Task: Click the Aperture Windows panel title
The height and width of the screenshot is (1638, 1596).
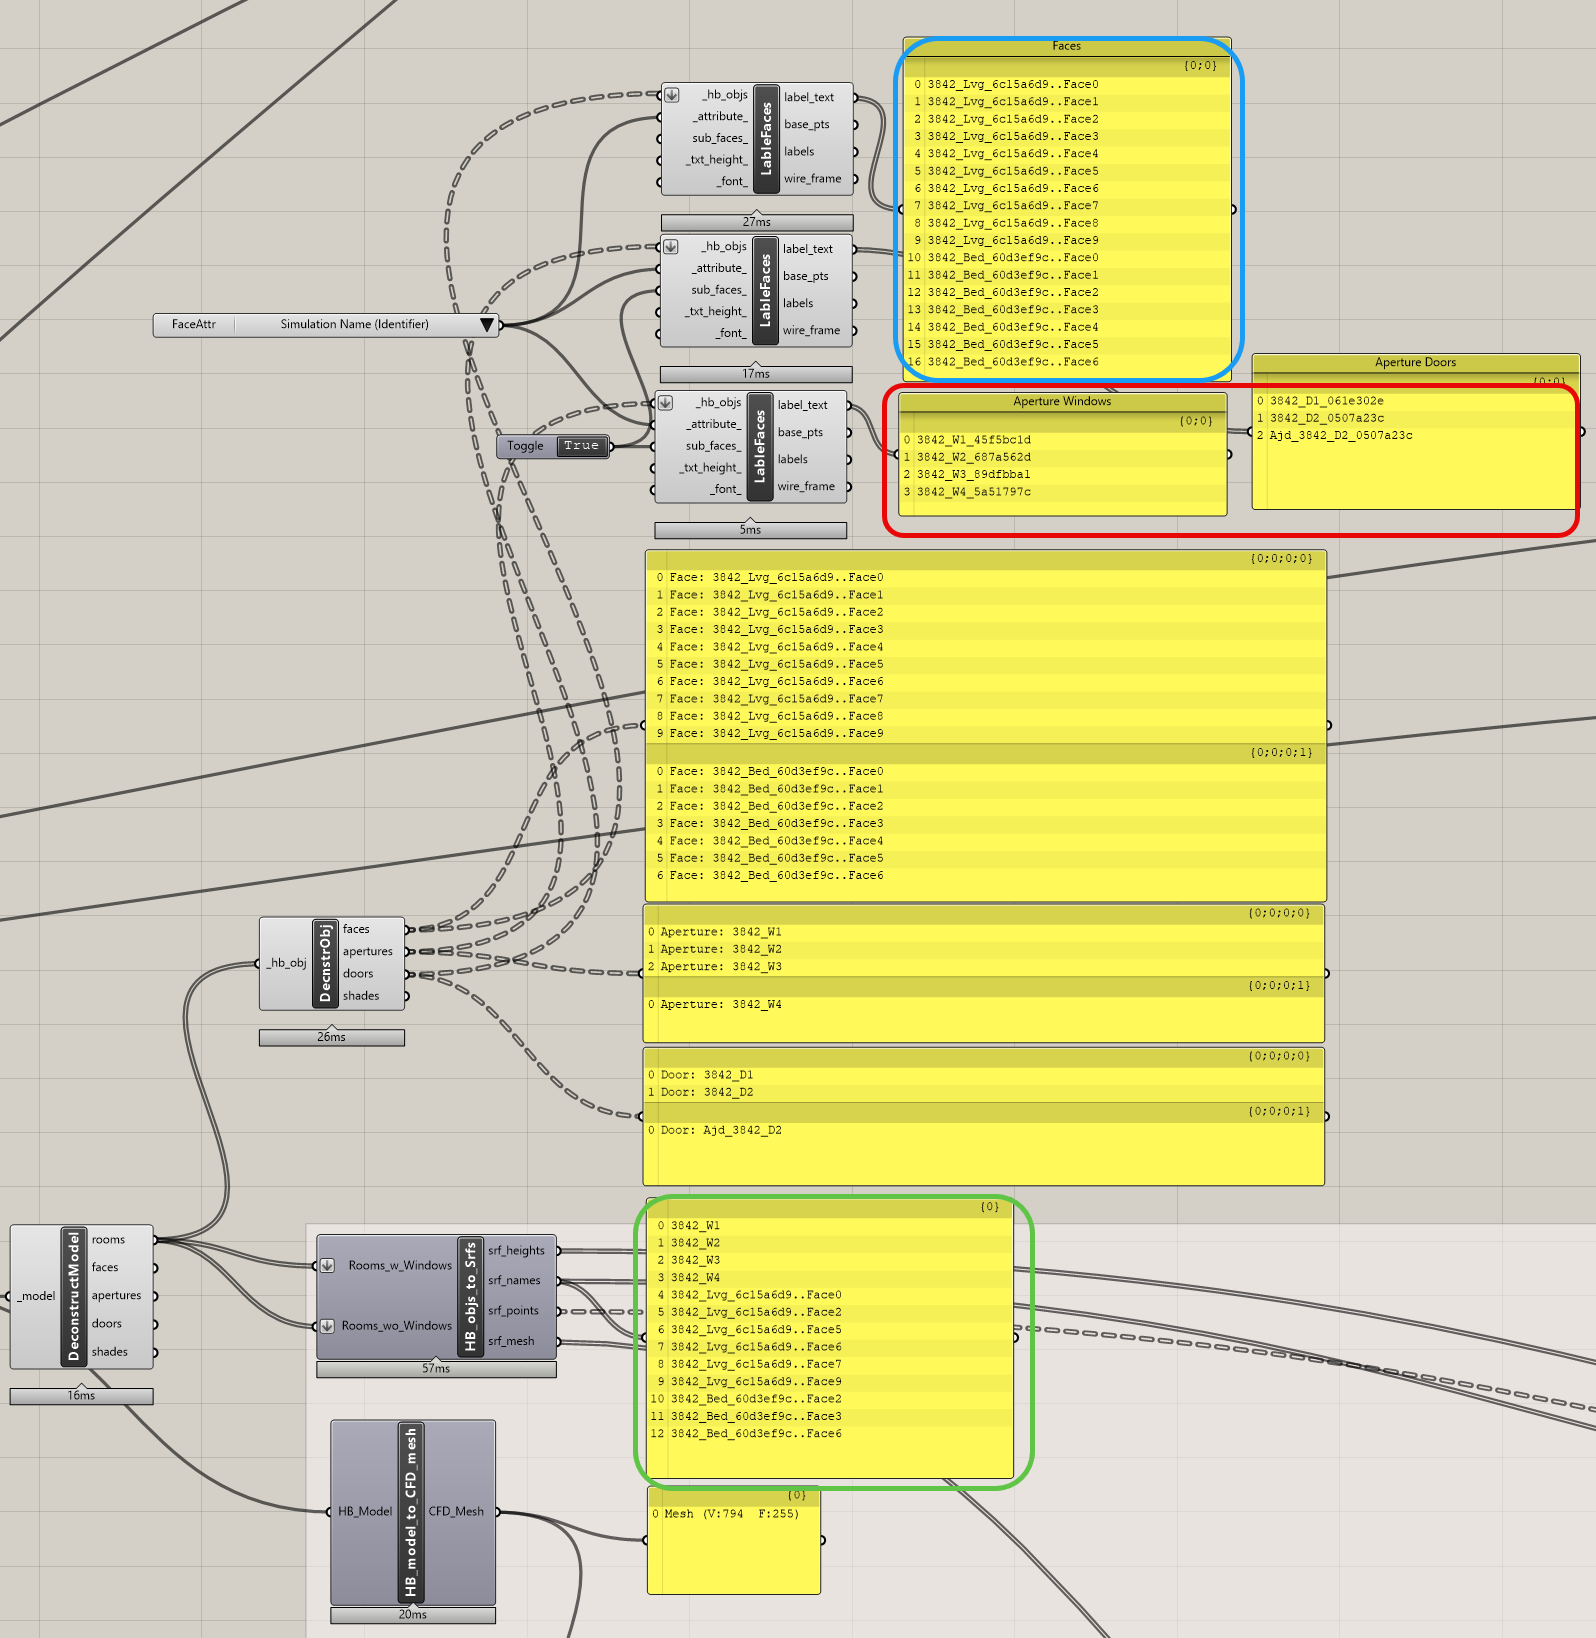Action: pos(1062,402)
